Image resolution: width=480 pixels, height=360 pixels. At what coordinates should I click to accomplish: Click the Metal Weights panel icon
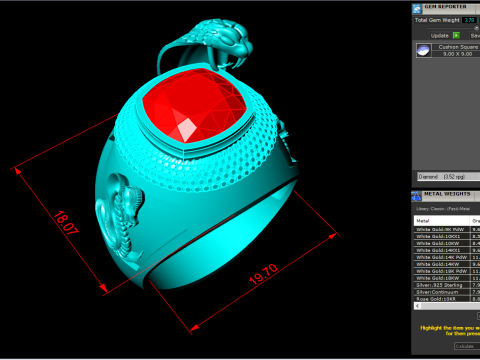(x=417, y=196)
